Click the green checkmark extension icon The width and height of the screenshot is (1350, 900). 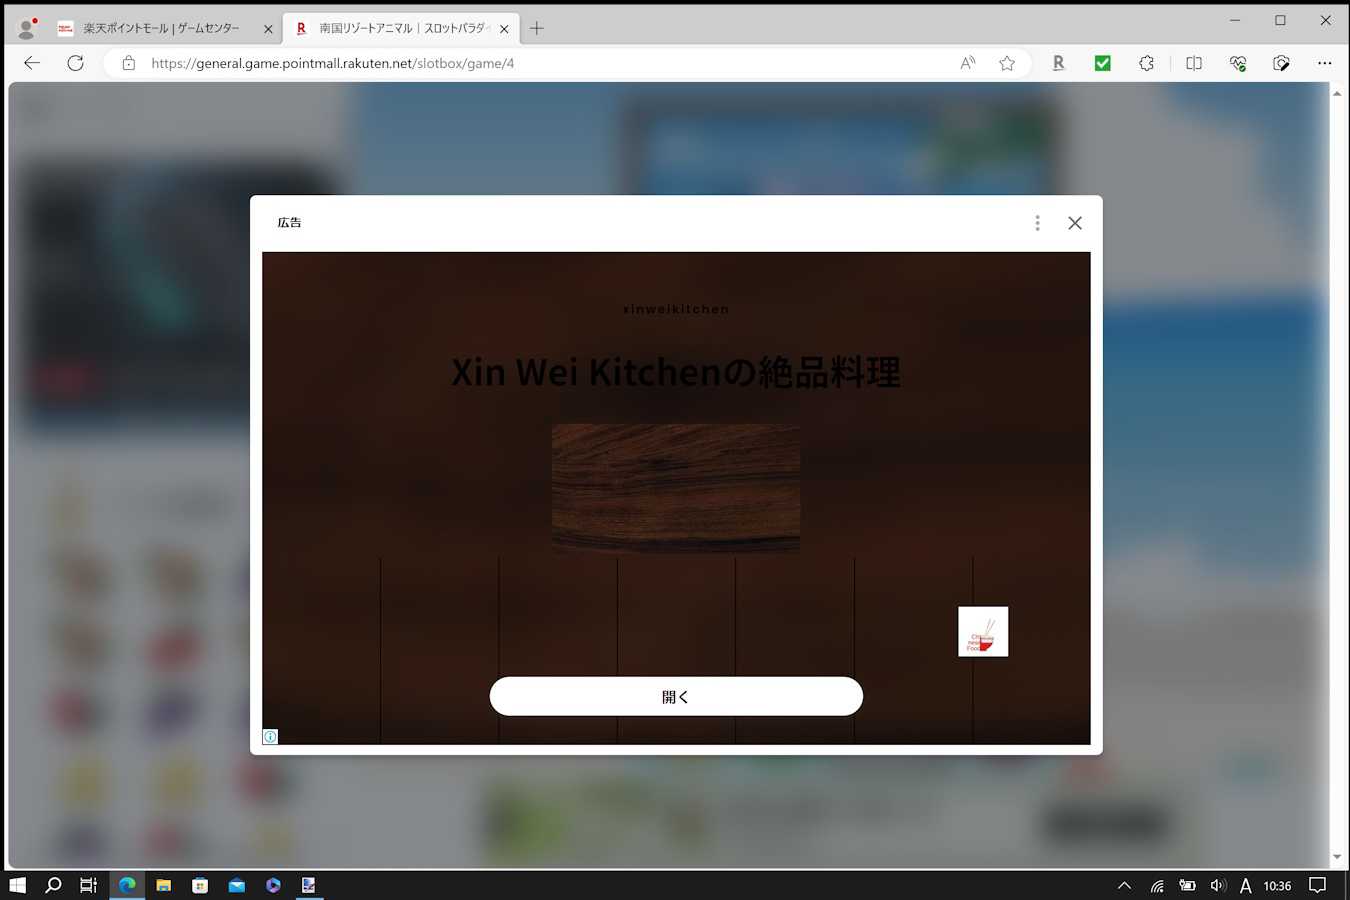pyautogui.click(x=1102, y=63)
